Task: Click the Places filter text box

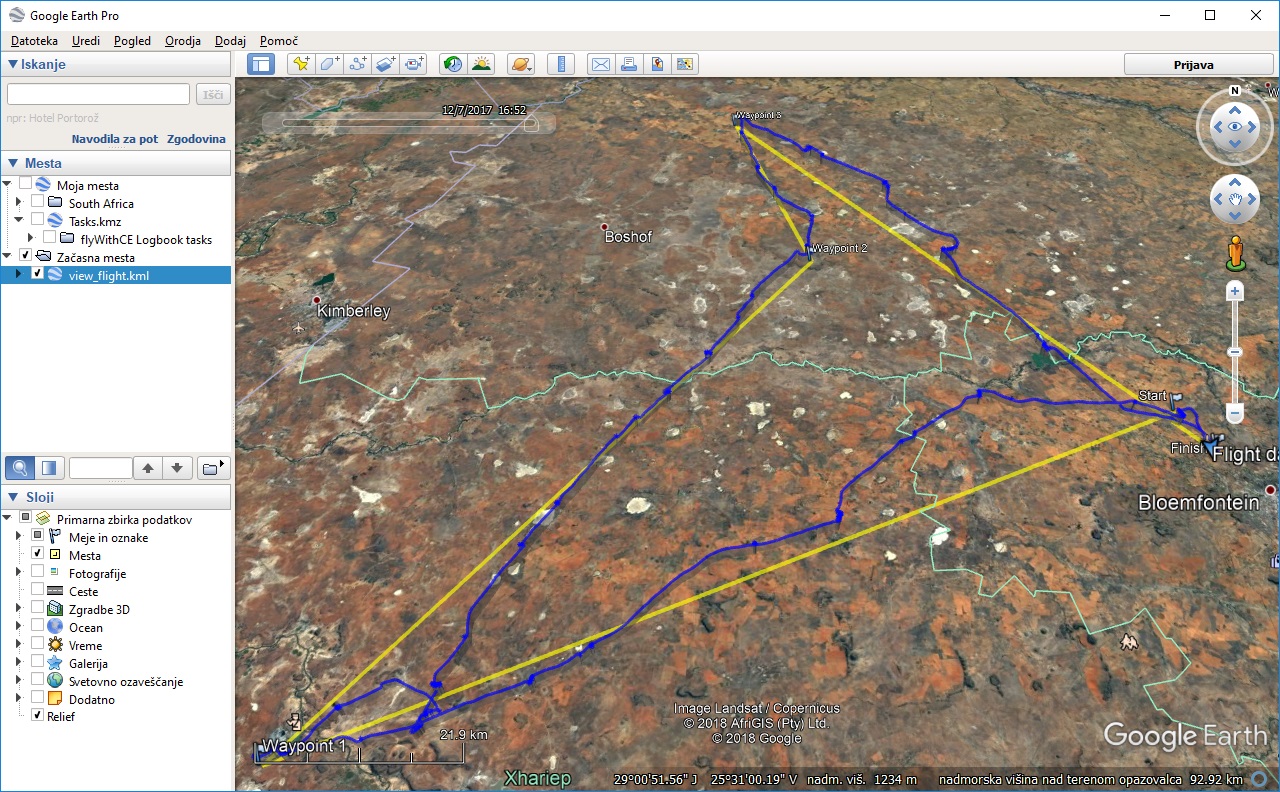Action: [x=101, y=467]
